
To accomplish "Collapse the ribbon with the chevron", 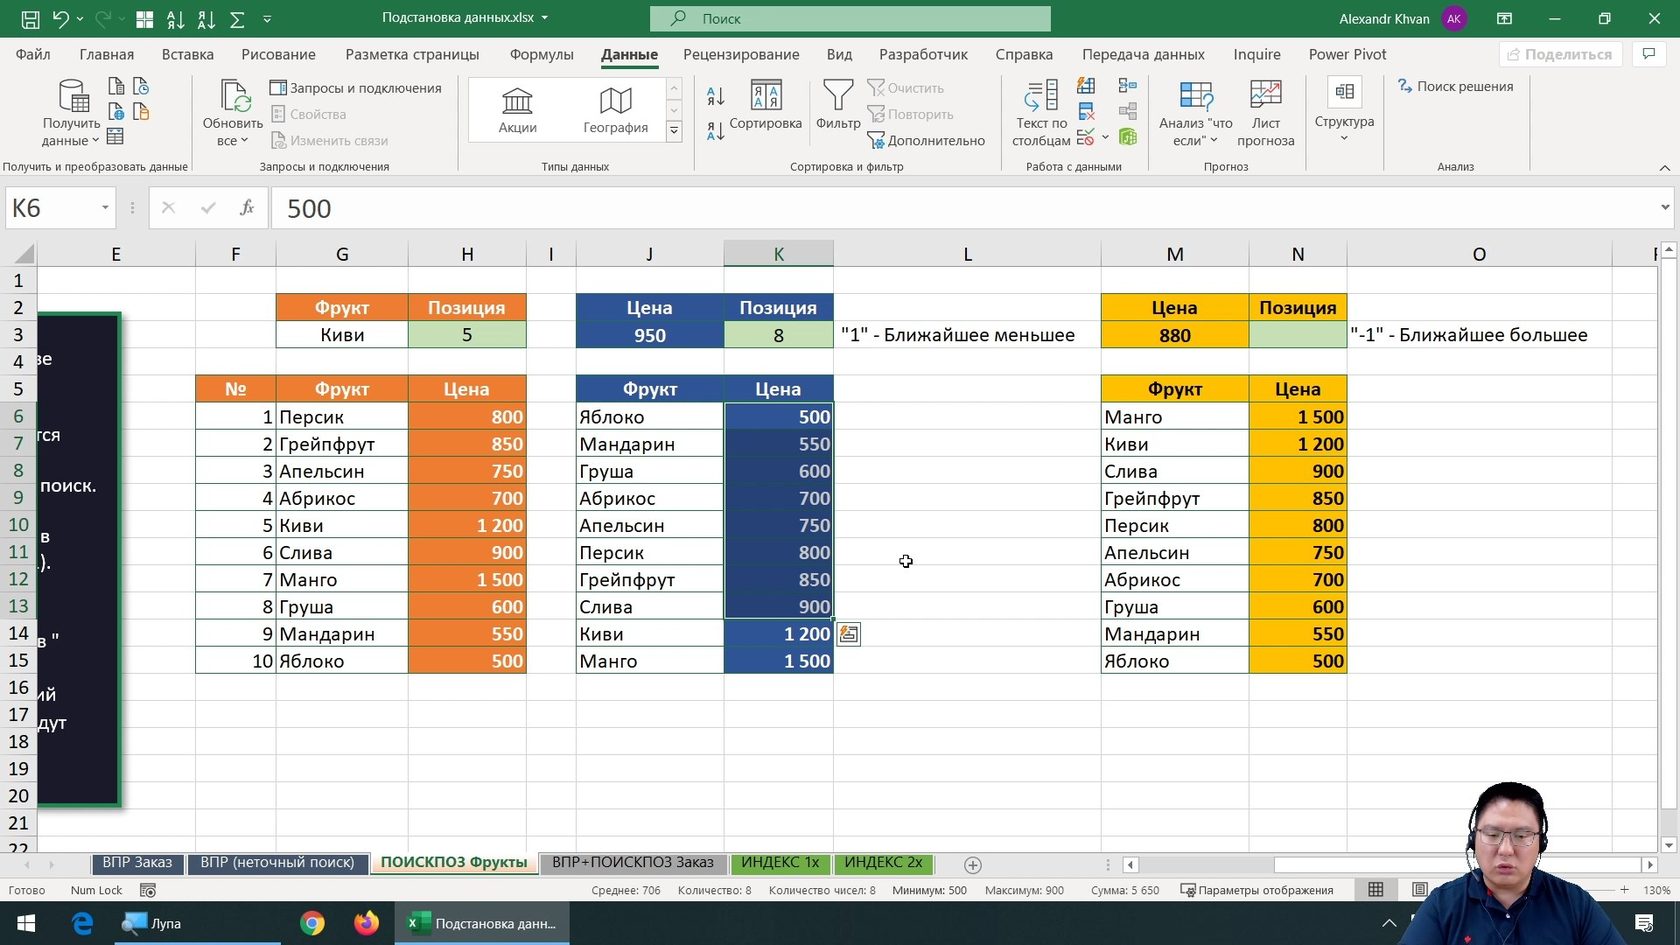I will coord(1664,167).
